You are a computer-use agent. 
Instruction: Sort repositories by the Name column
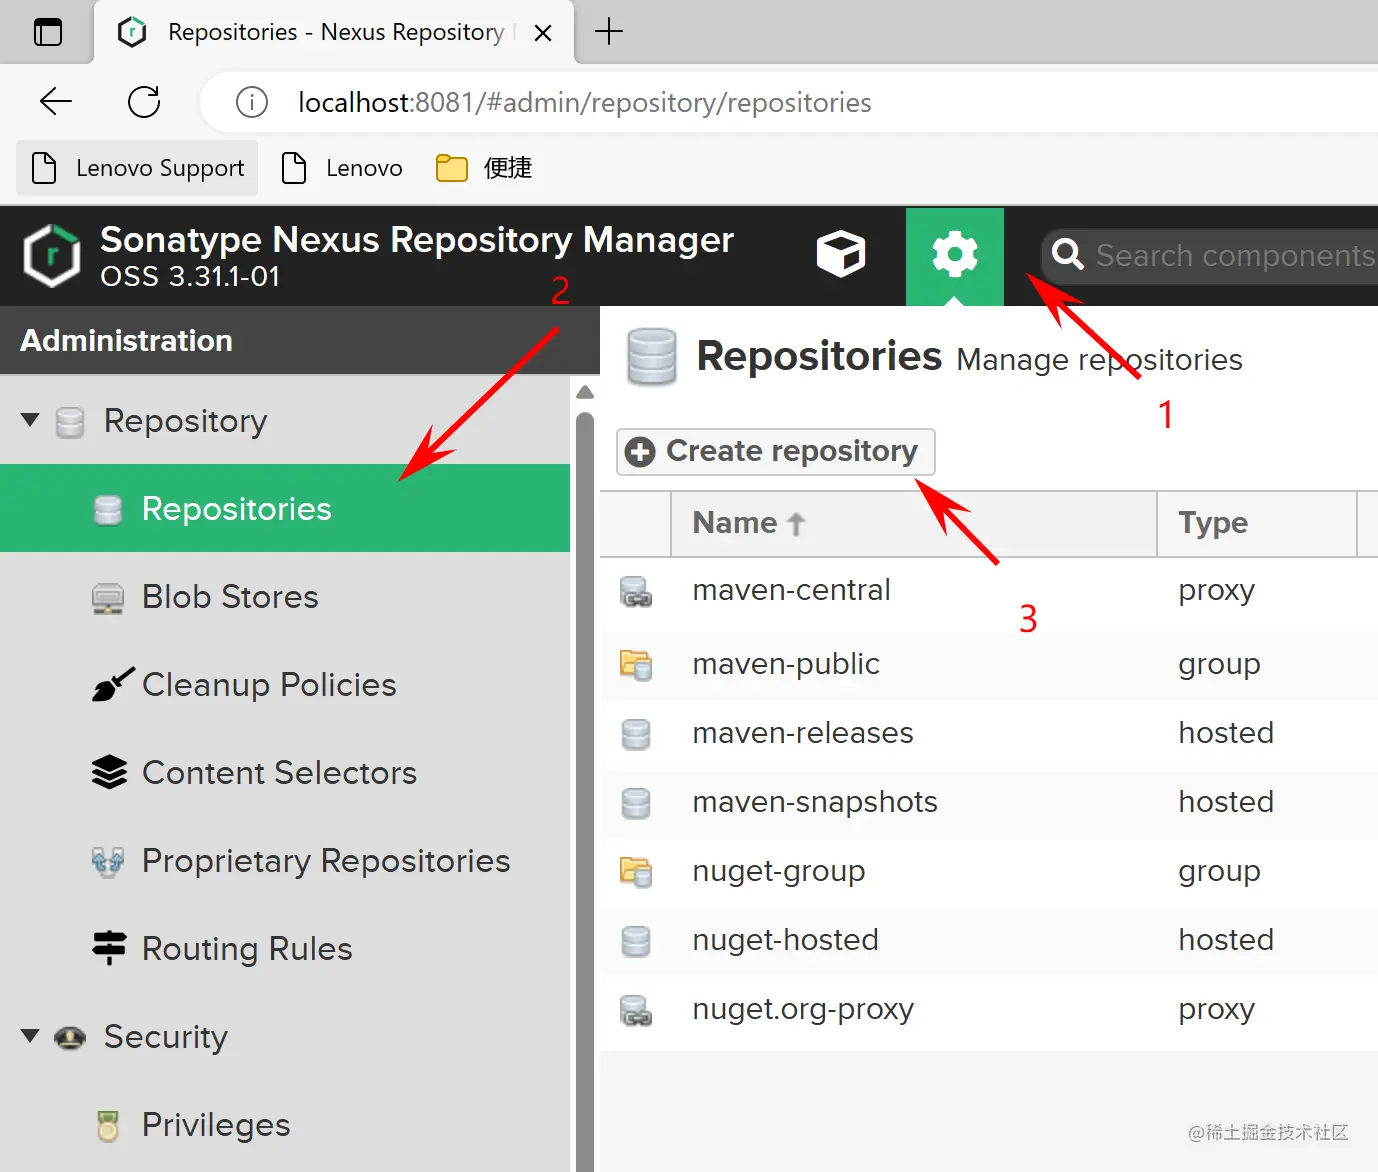pyautogui.click(x=735, y=523)
